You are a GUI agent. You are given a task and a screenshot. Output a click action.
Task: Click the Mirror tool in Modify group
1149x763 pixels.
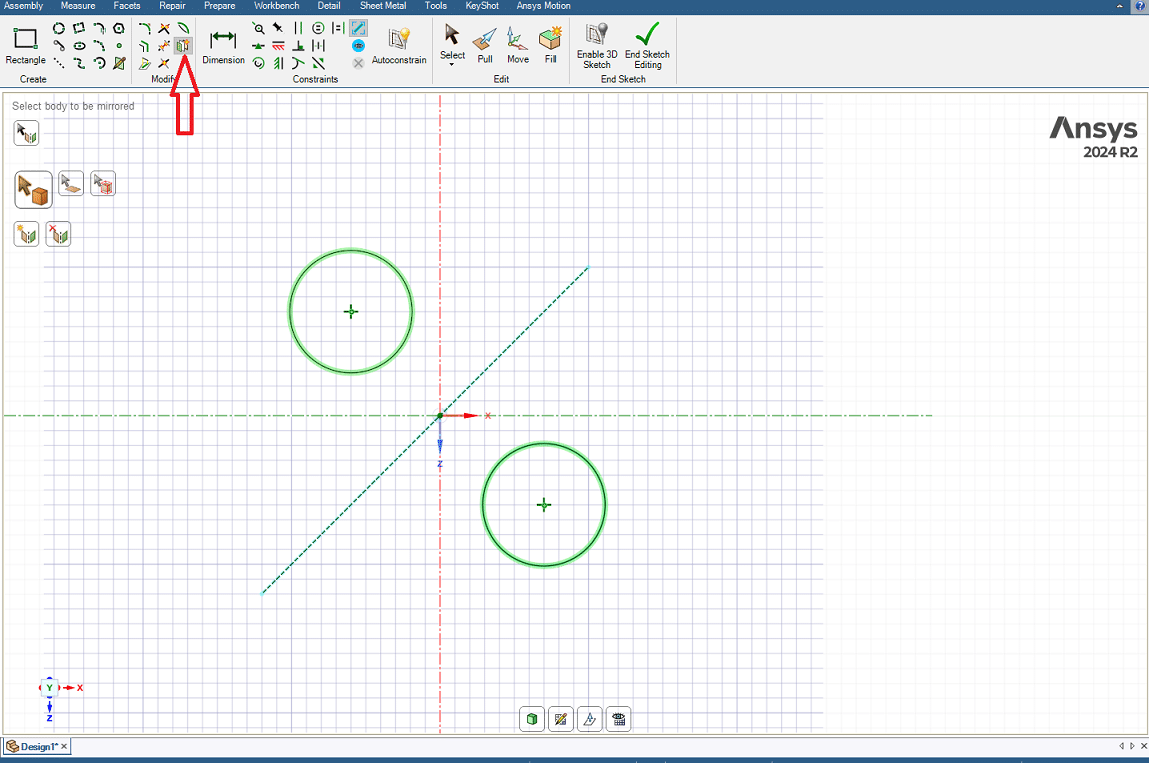(183, 46)
